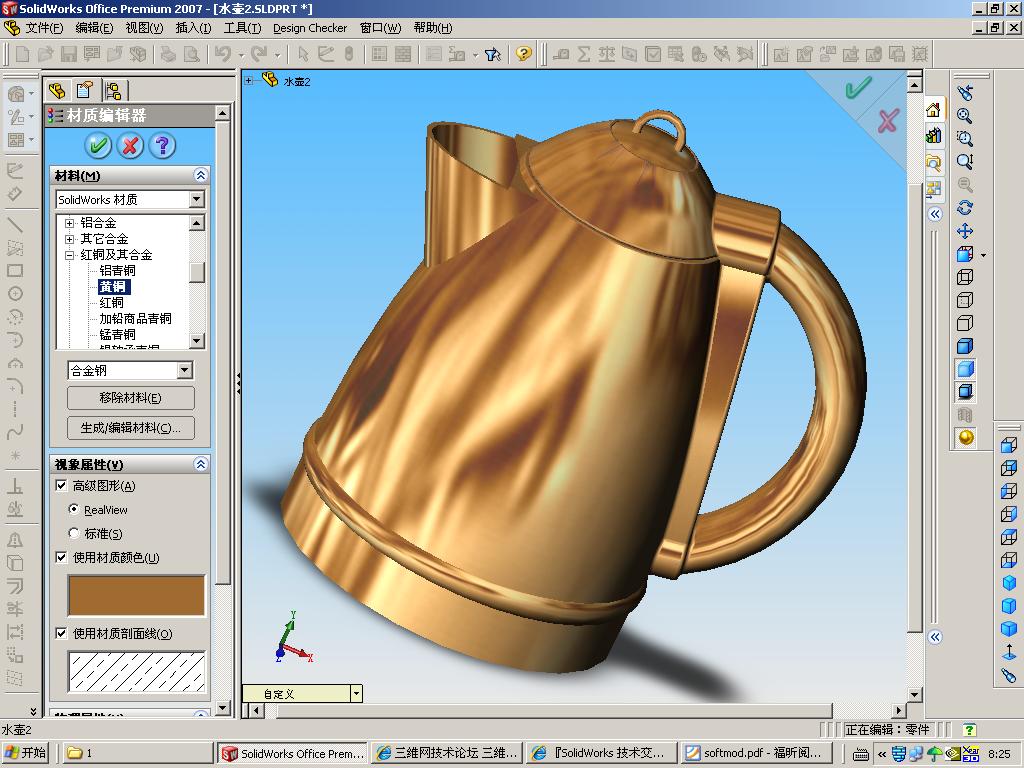Collapse the 视象属性 section chevron
Viewport: 1024px width, 768px height.
coord(200,464)
